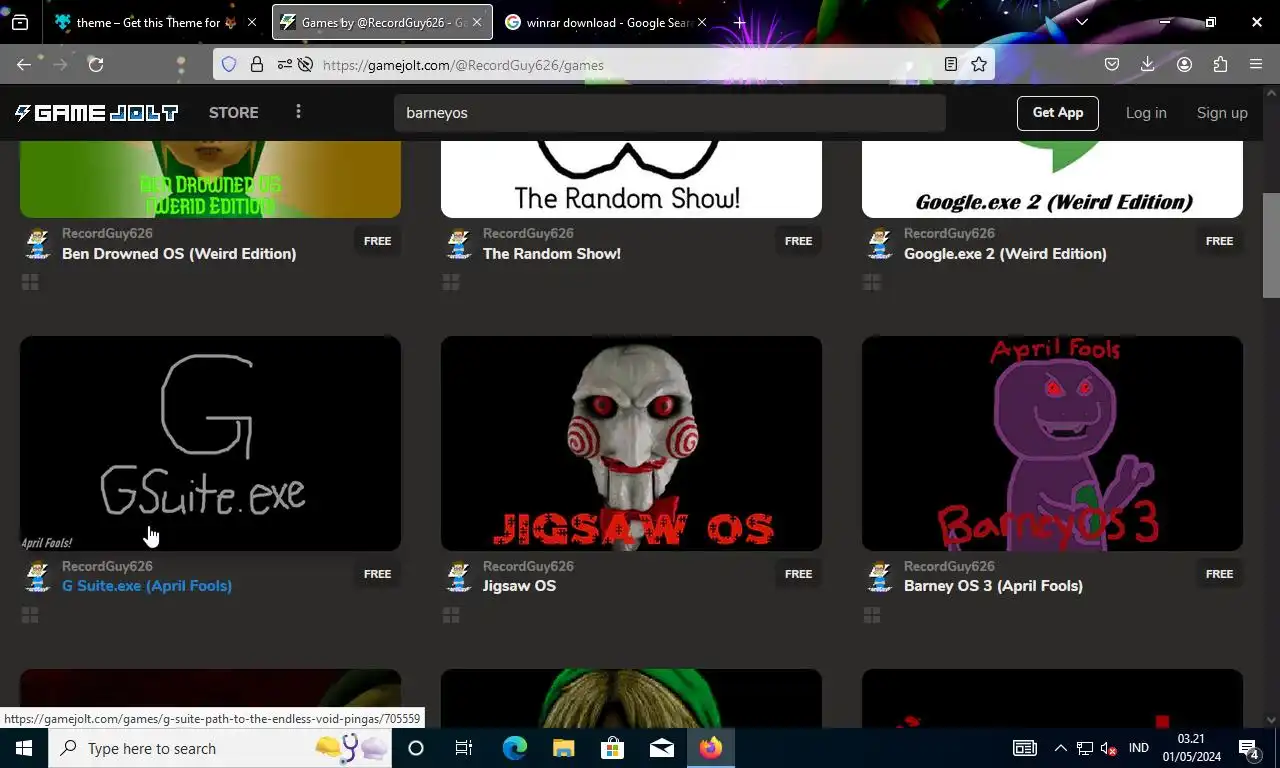Click the Log in link
Viewport: 1280px width, 768px height.
click(x=1146, y=113)
